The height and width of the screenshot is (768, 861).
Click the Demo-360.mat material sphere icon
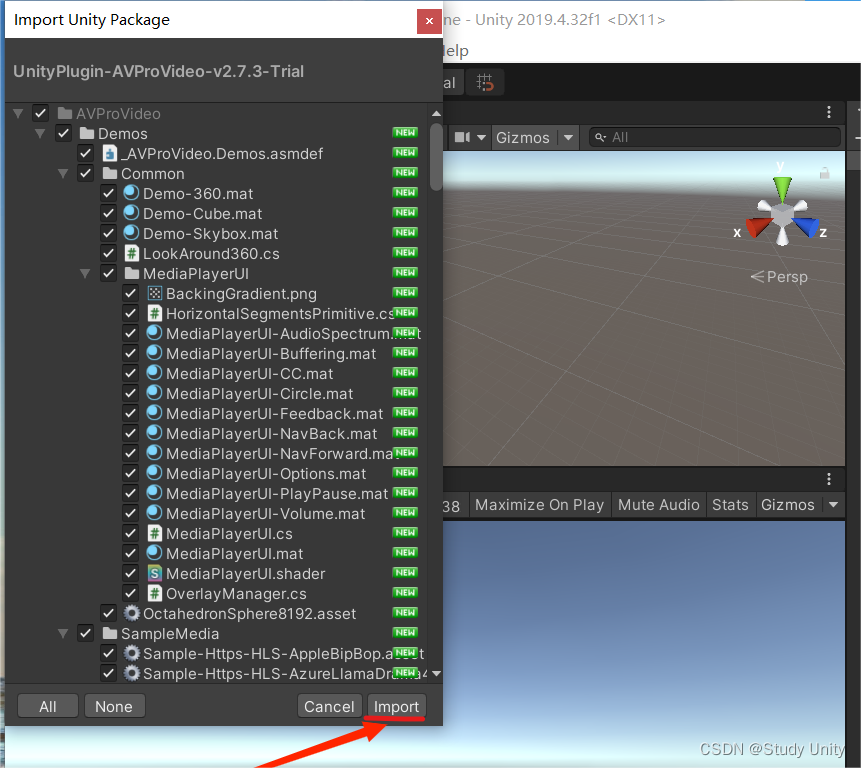[x=130, y=193]
